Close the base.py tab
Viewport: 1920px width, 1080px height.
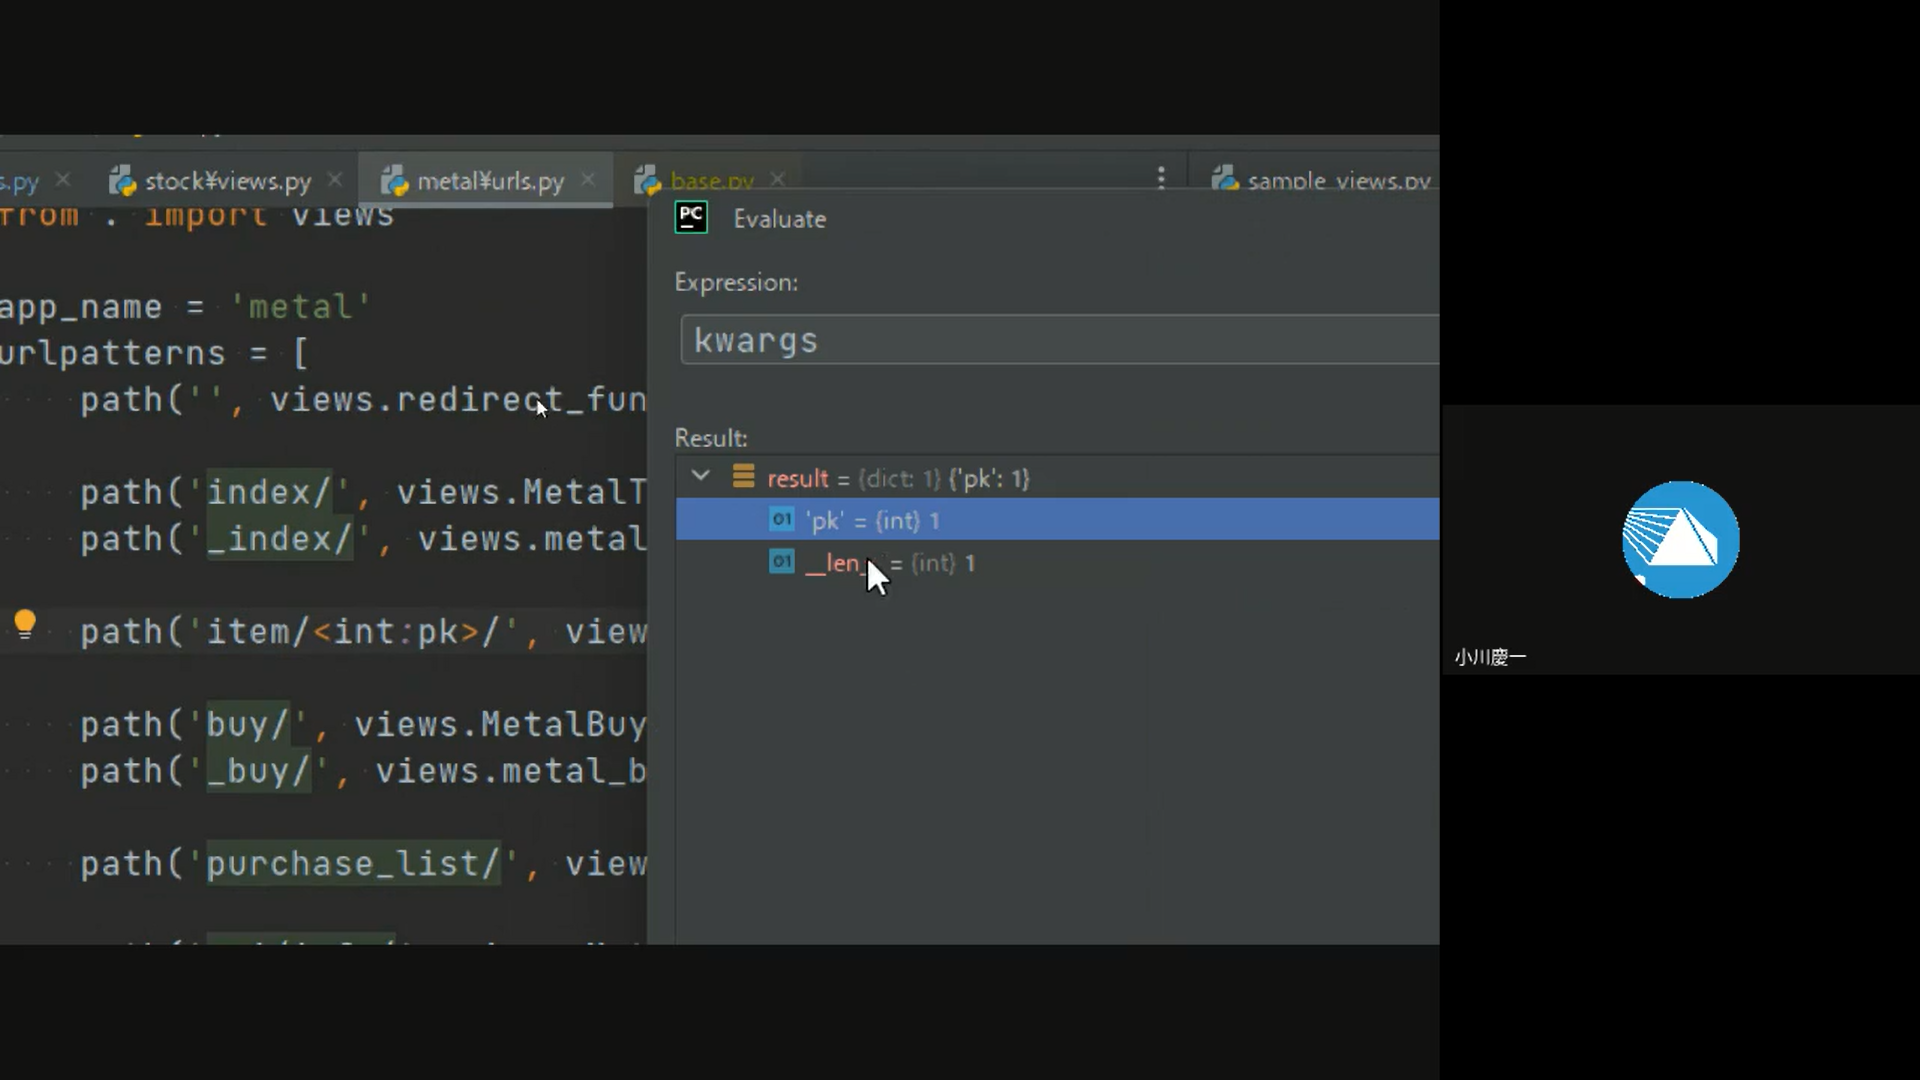click(777, 179)
